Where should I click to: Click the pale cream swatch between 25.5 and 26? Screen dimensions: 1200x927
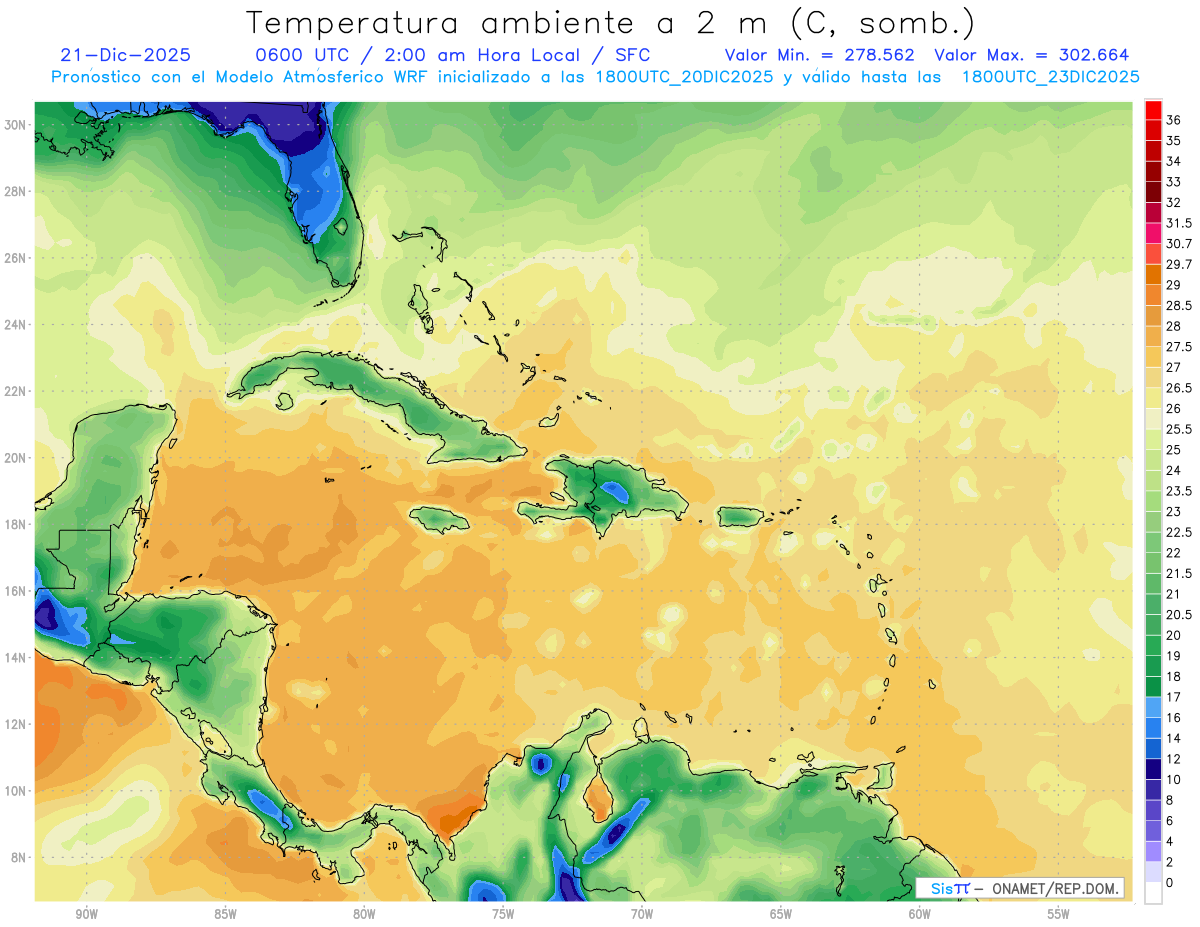coord(1153,419)
